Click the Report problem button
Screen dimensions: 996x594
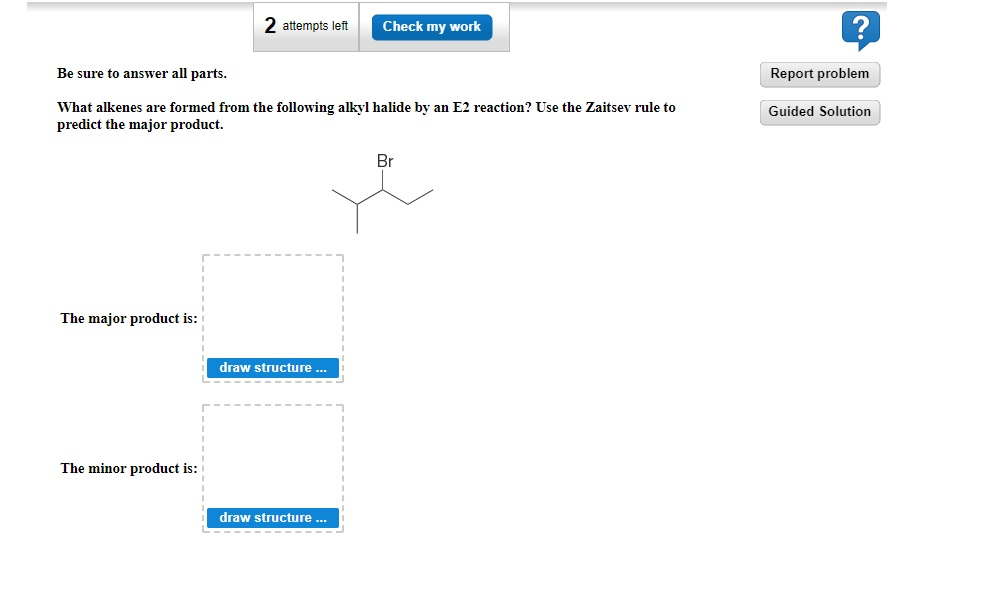(819, 74)
